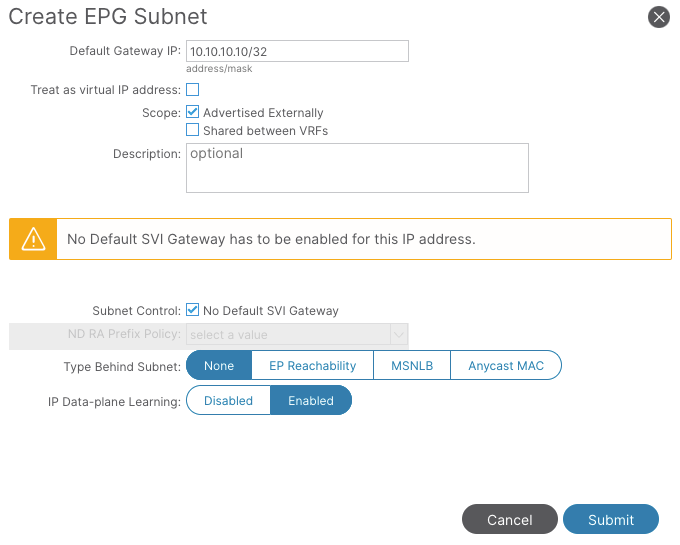Viewport: 680px width, 545px height.
Task: Select EP Reachability type
Action: tap(312, 366)
